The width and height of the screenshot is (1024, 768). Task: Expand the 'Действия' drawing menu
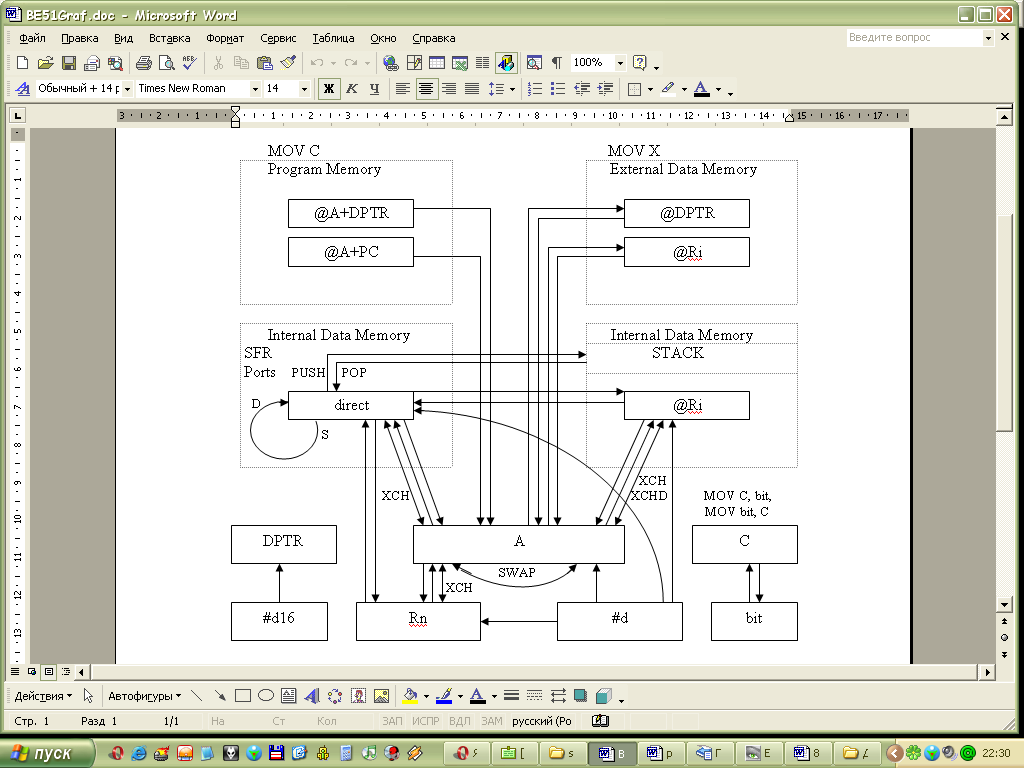[x=43, y=696]
